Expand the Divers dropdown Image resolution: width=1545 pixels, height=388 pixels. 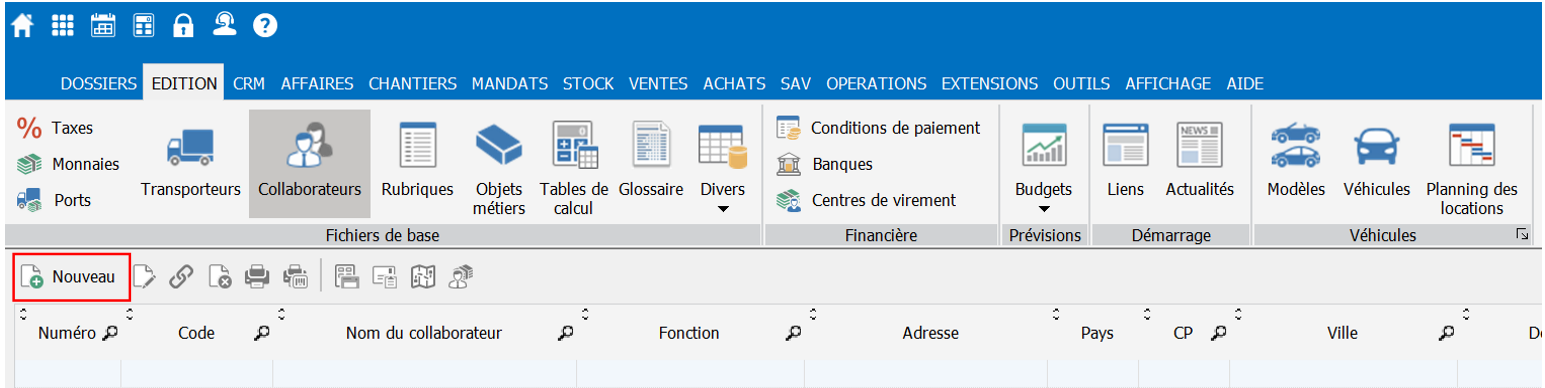pyautogui.click(x=723, y=209)
